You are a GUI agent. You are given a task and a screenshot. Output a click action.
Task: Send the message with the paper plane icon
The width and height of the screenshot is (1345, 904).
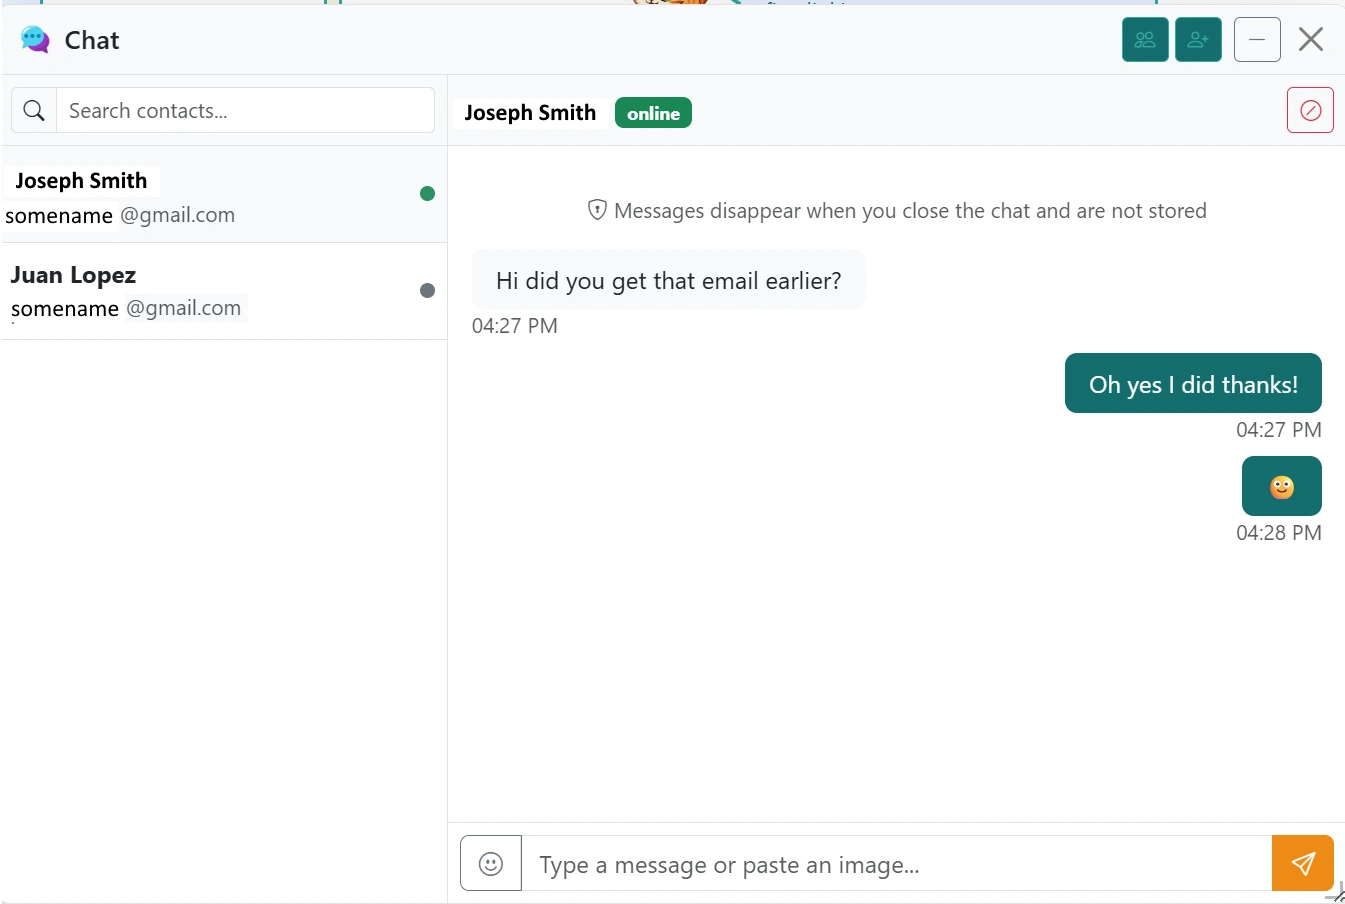pyautogui.click(x=1303, y=862)
